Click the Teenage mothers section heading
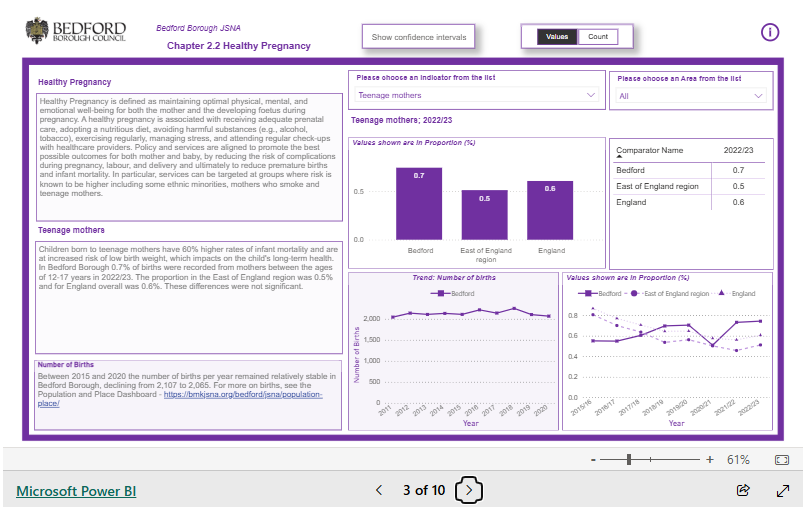809x513 pixels. tap(71, 230)
